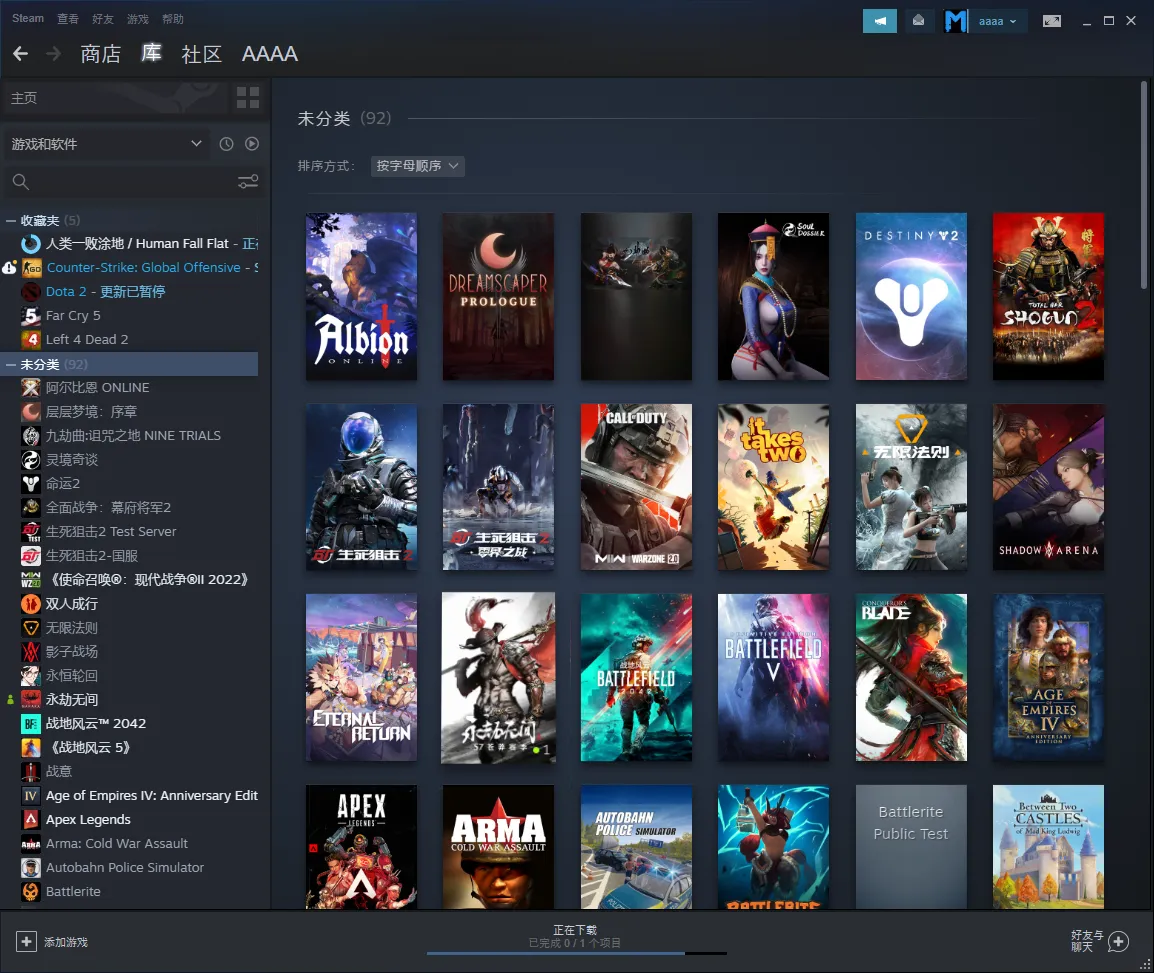
Task: Open the inbox envelope icon
Action: (918, 21)
